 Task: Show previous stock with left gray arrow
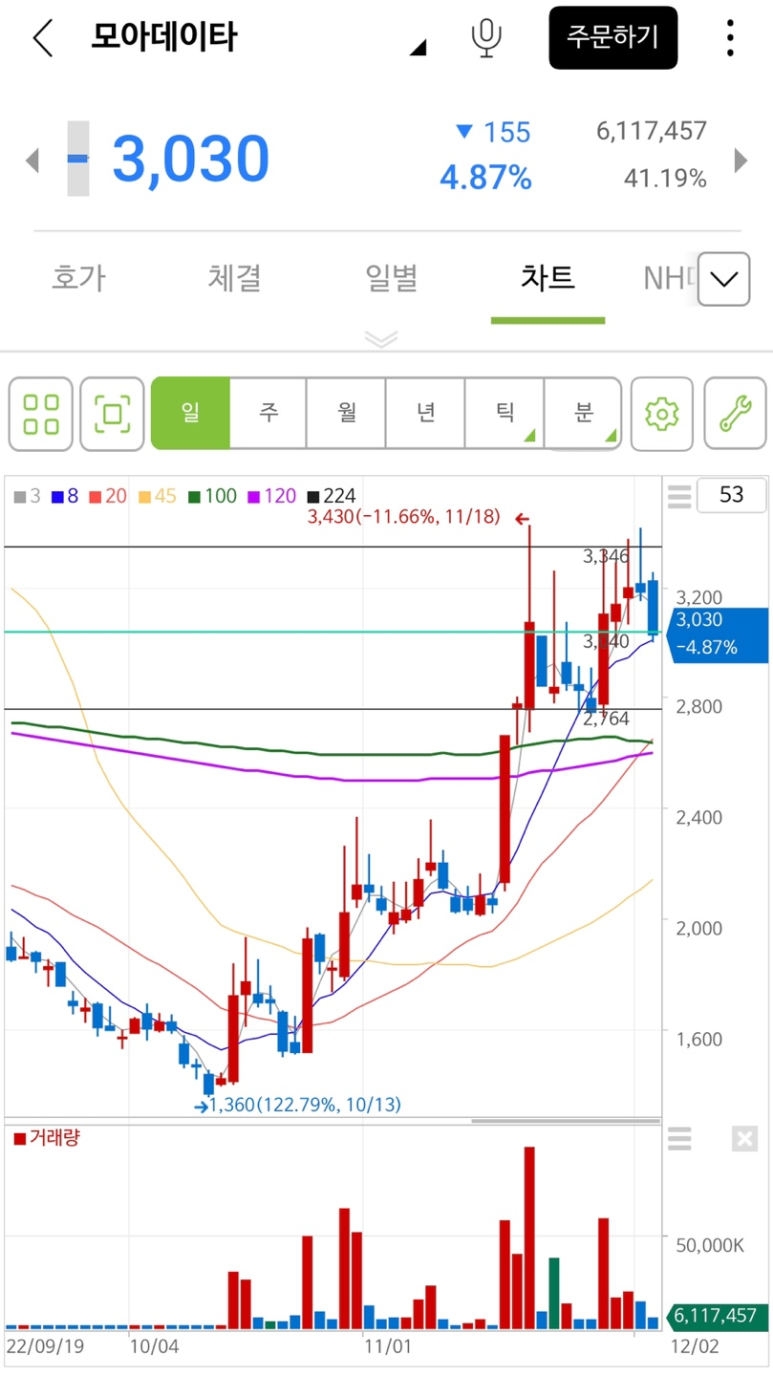(x=32, y=160)
